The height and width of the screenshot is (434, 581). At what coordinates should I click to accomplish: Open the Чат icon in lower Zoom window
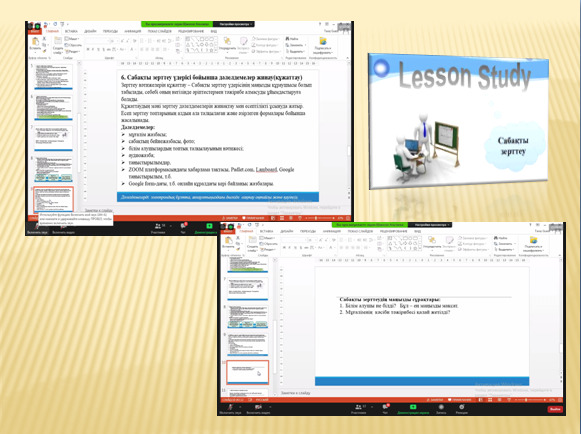[385, 407]
